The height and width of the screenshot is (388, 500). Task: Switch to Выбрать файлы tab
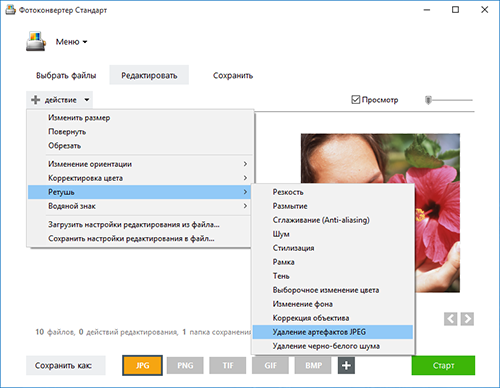click(x=66, y=75)
